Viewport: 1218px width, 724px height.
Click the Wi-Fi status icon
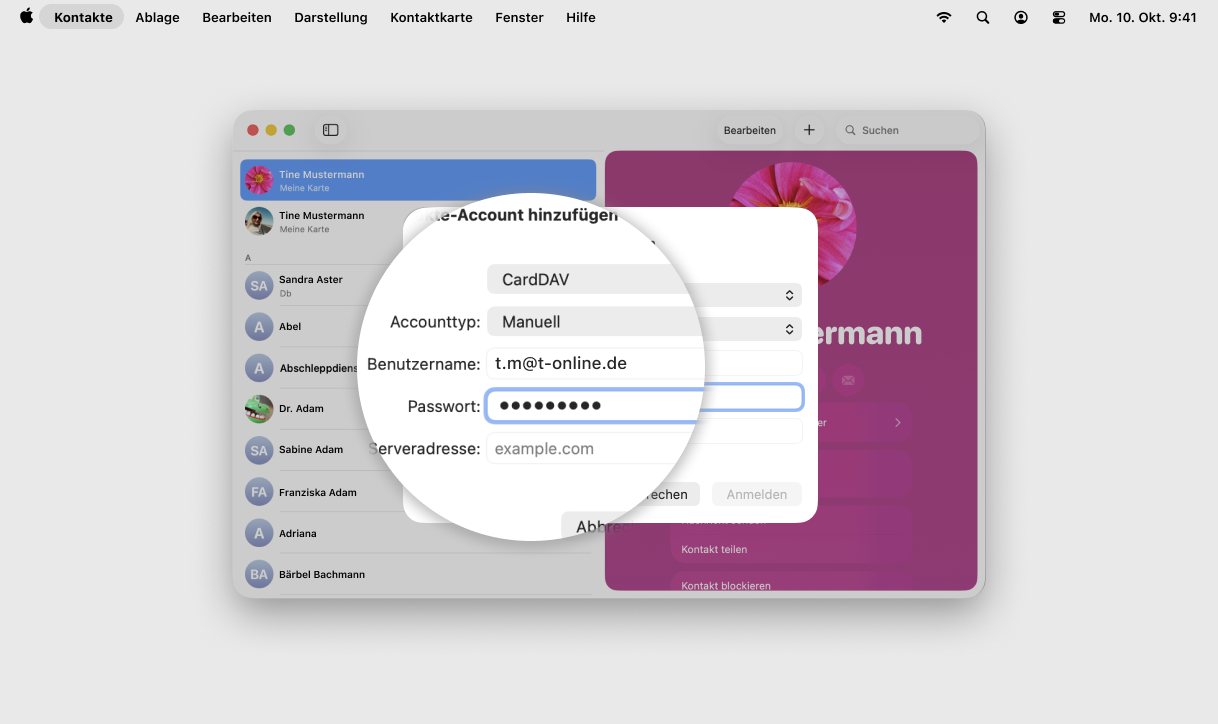pos(943,17)
